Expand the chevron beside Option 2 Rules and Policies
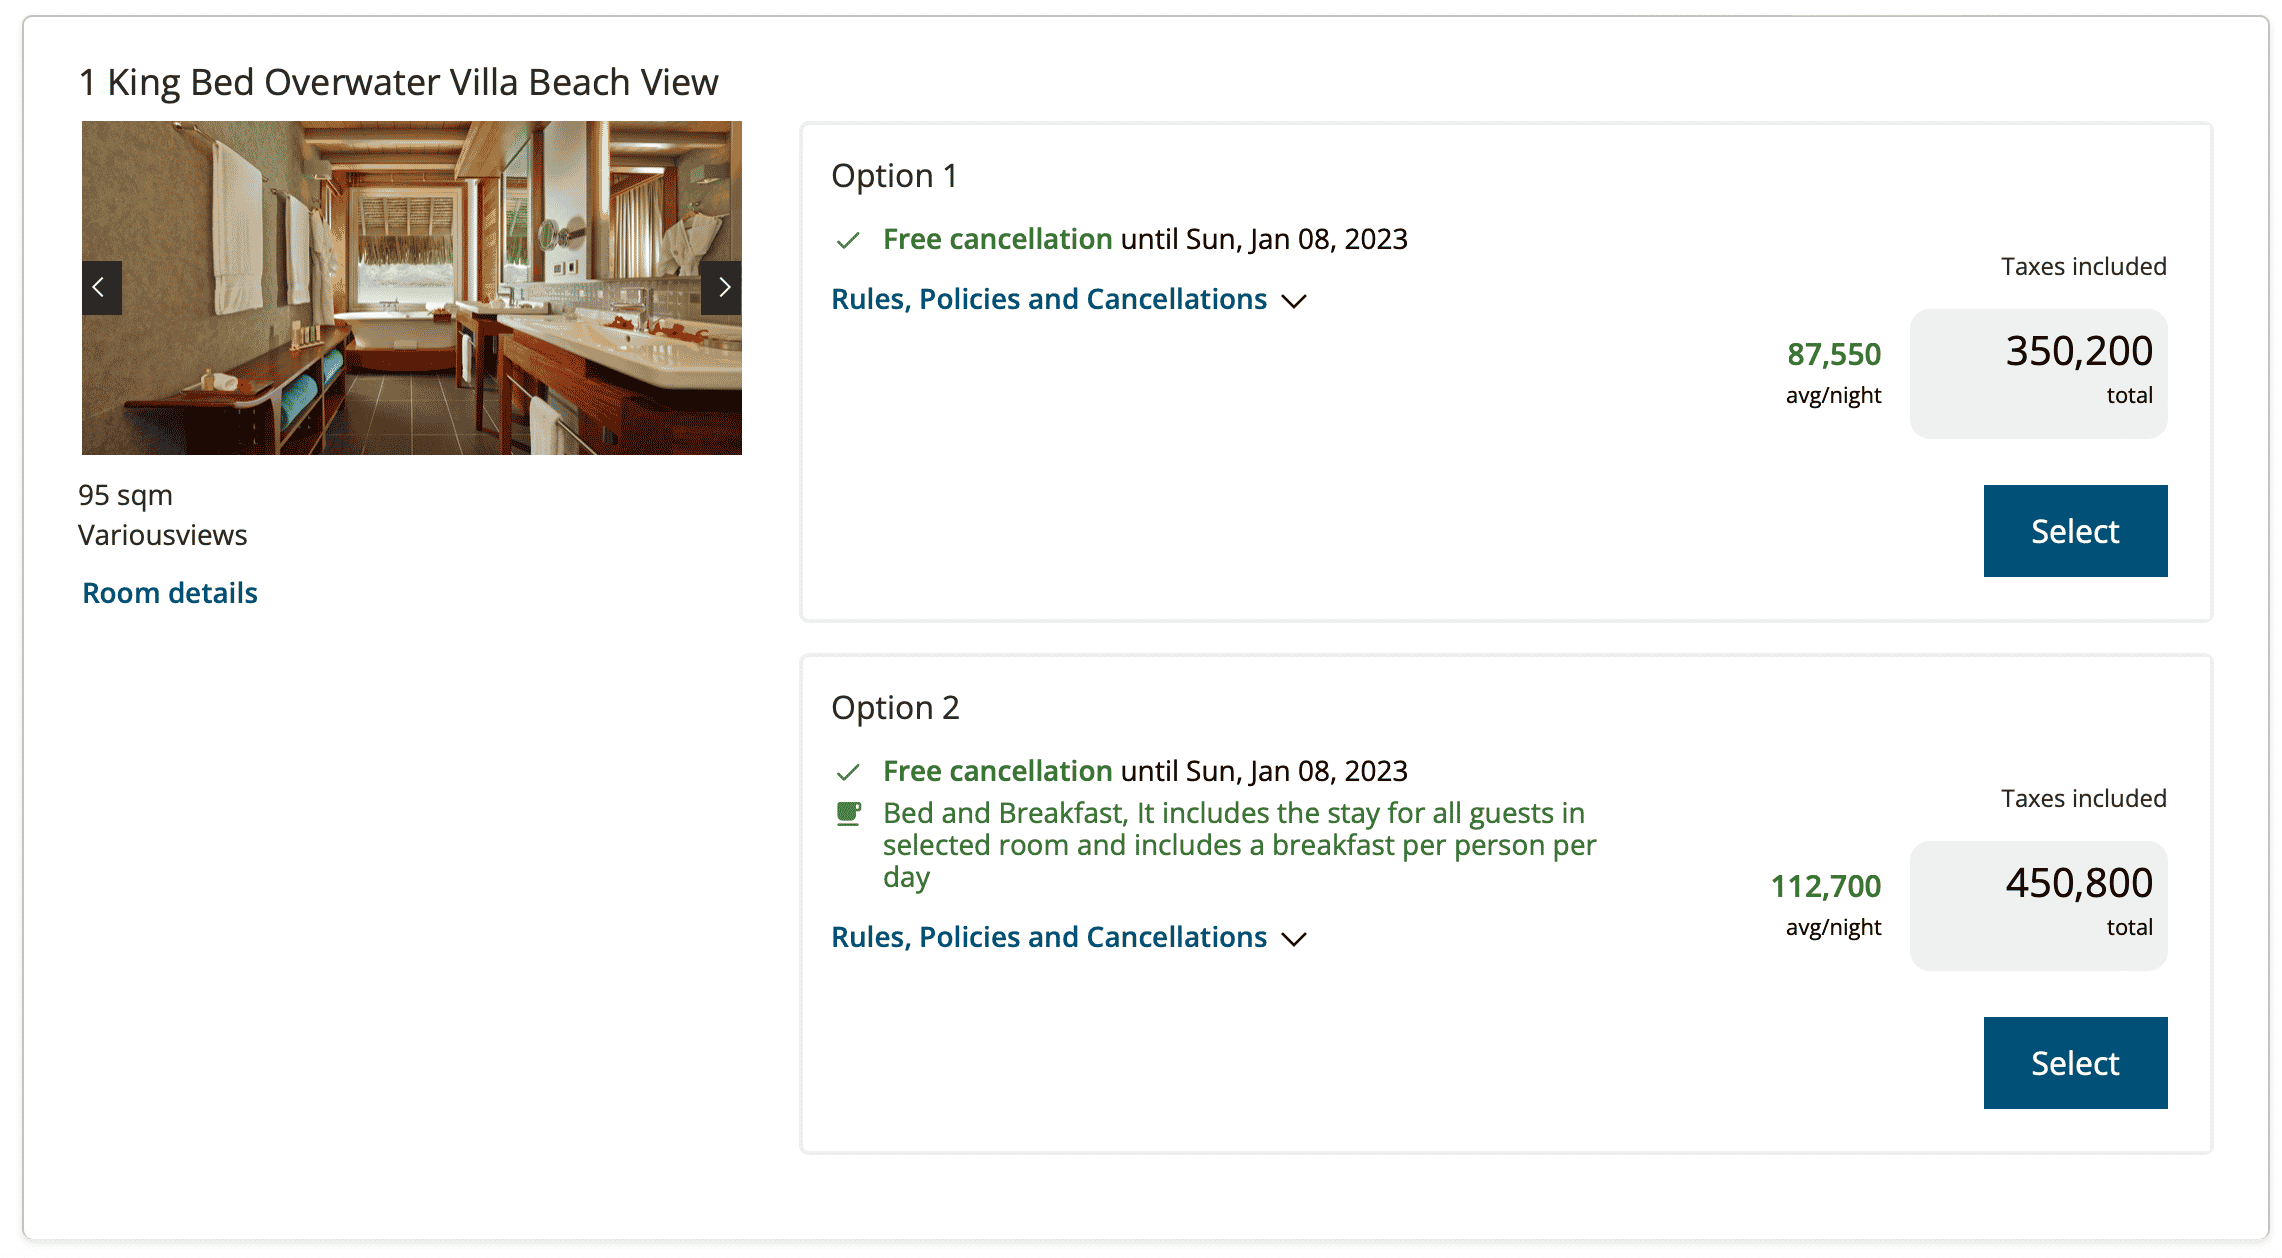 [1294, 939]
